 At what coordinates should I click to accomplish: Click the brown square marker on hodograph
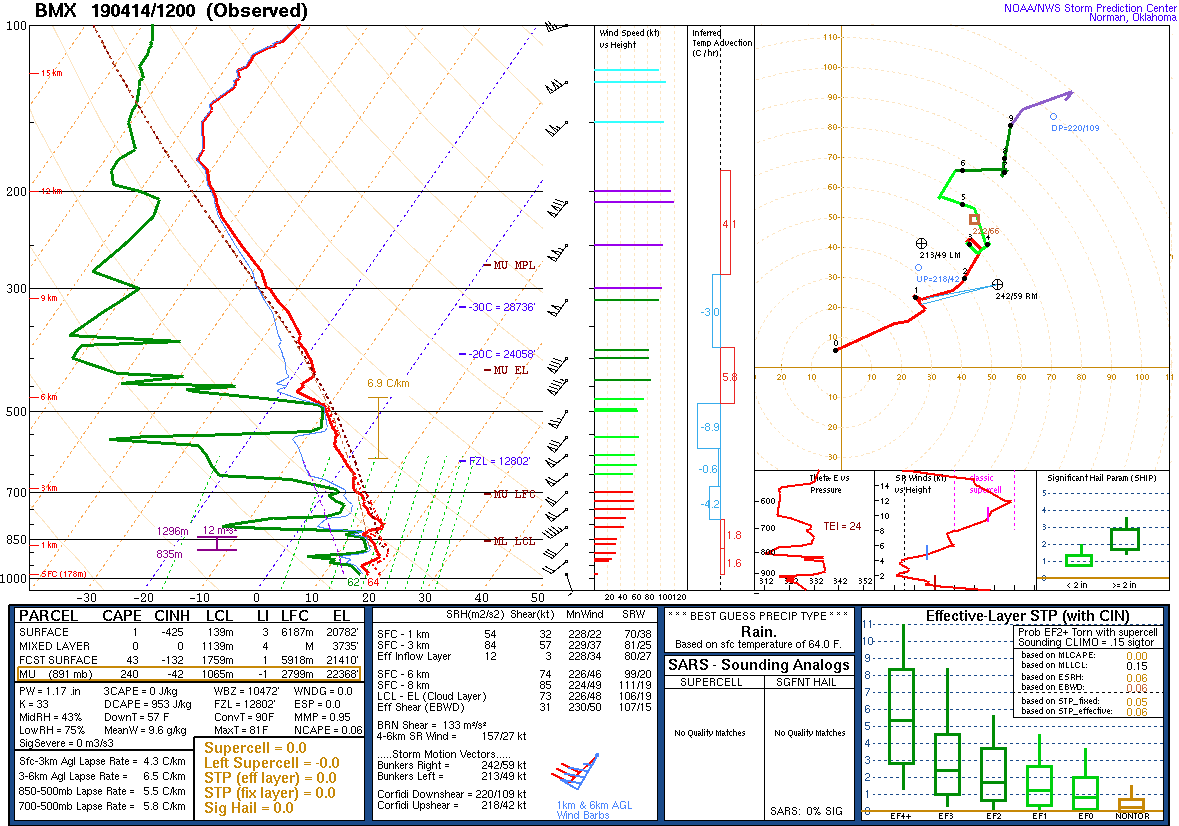pyautogui.click(x=974, y=219)
